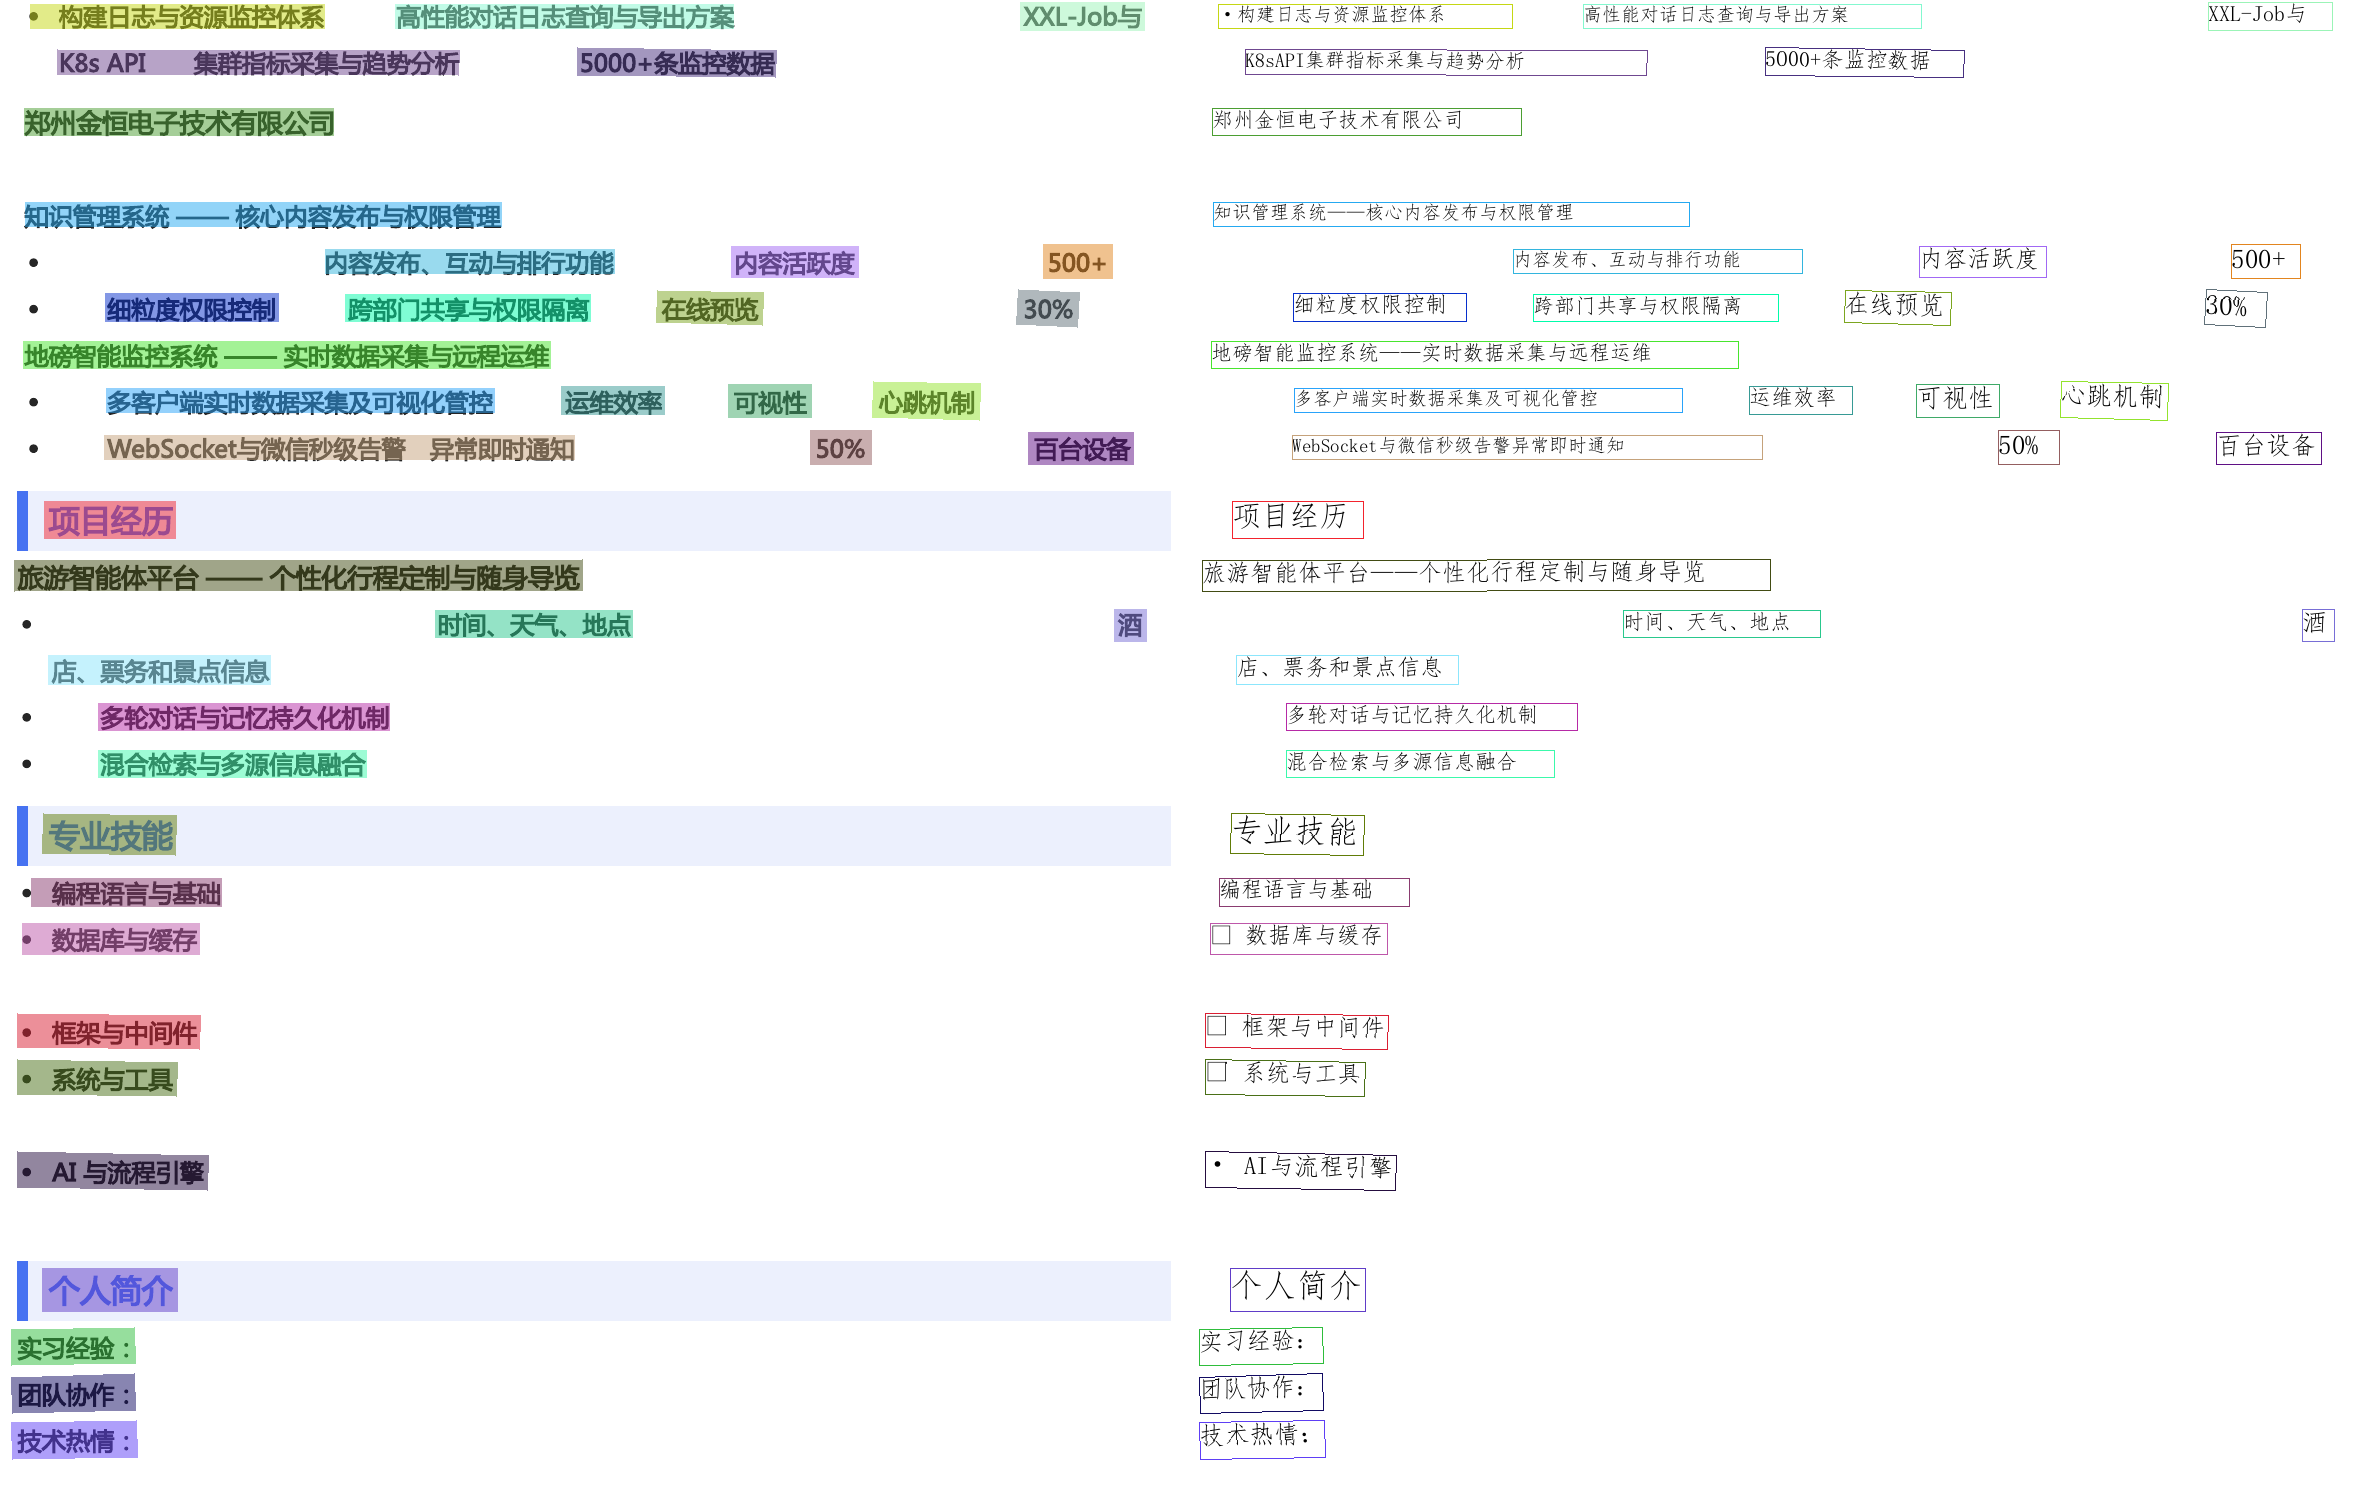Click checkbox beside 系统与工具 in right panel
Screen dimensions: 2376x1488
pyautogui.click(x=1217, y=1072)
